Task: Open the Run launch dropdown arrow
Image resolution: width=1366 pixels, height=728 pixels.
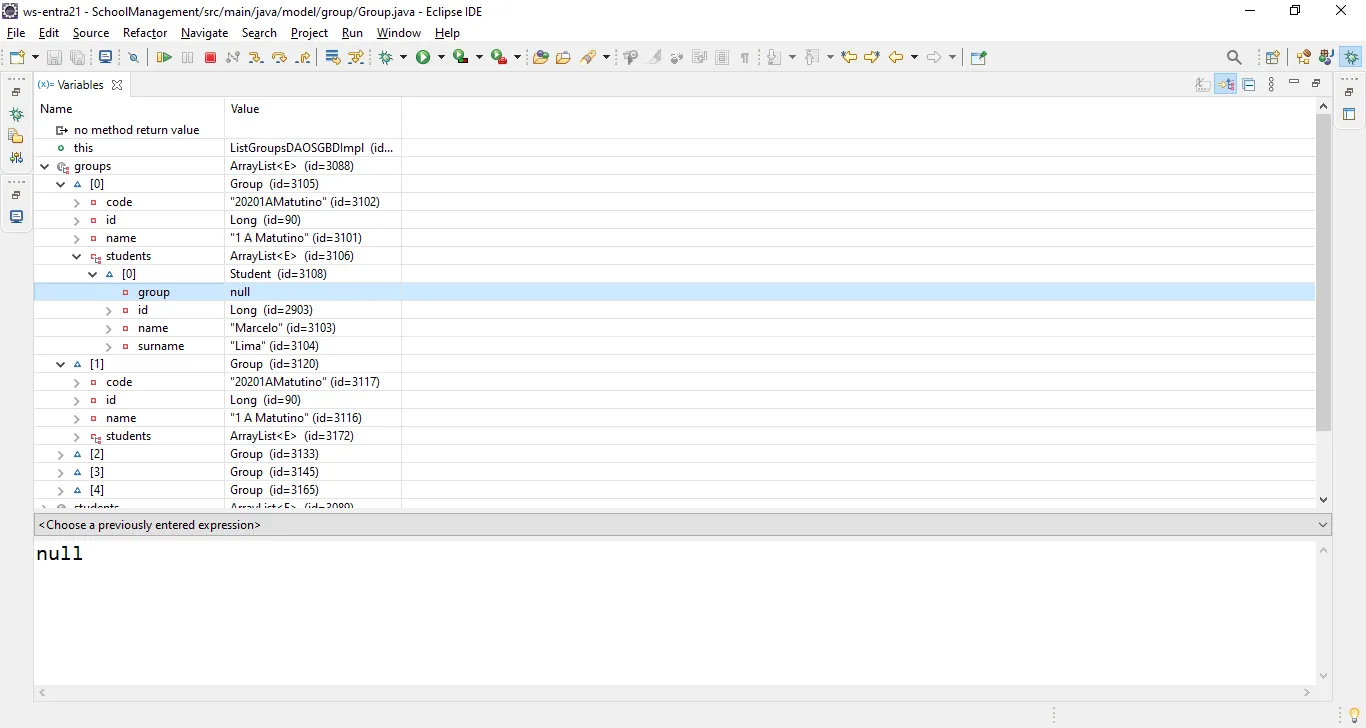Action: (440, 57)
